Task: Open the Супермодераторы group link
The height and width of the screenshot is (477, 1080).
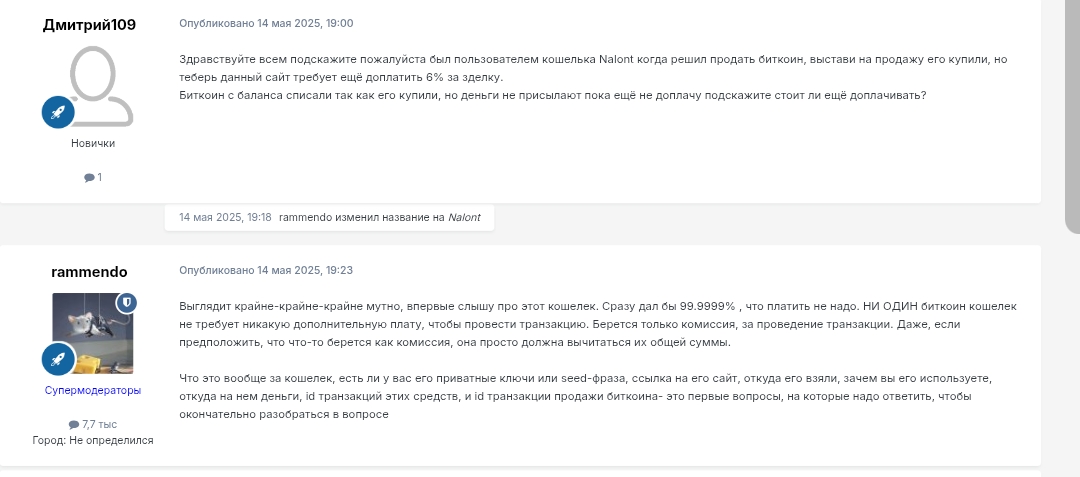Action: pos(93,390)
